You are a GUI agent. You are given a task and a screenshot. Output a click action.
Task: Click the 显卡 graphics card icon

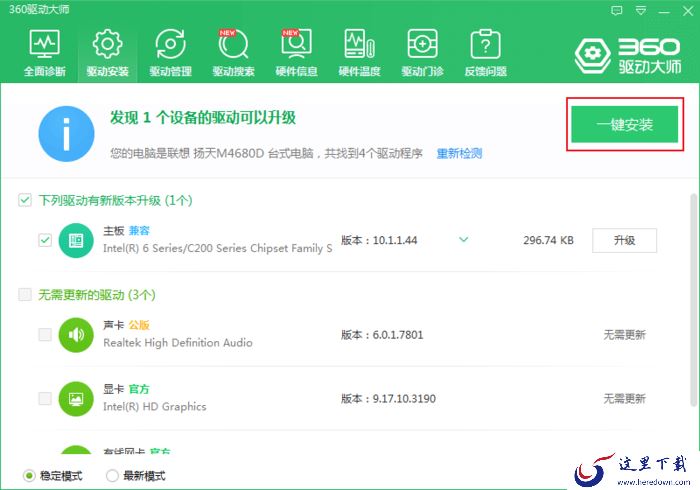pos(76,399)
